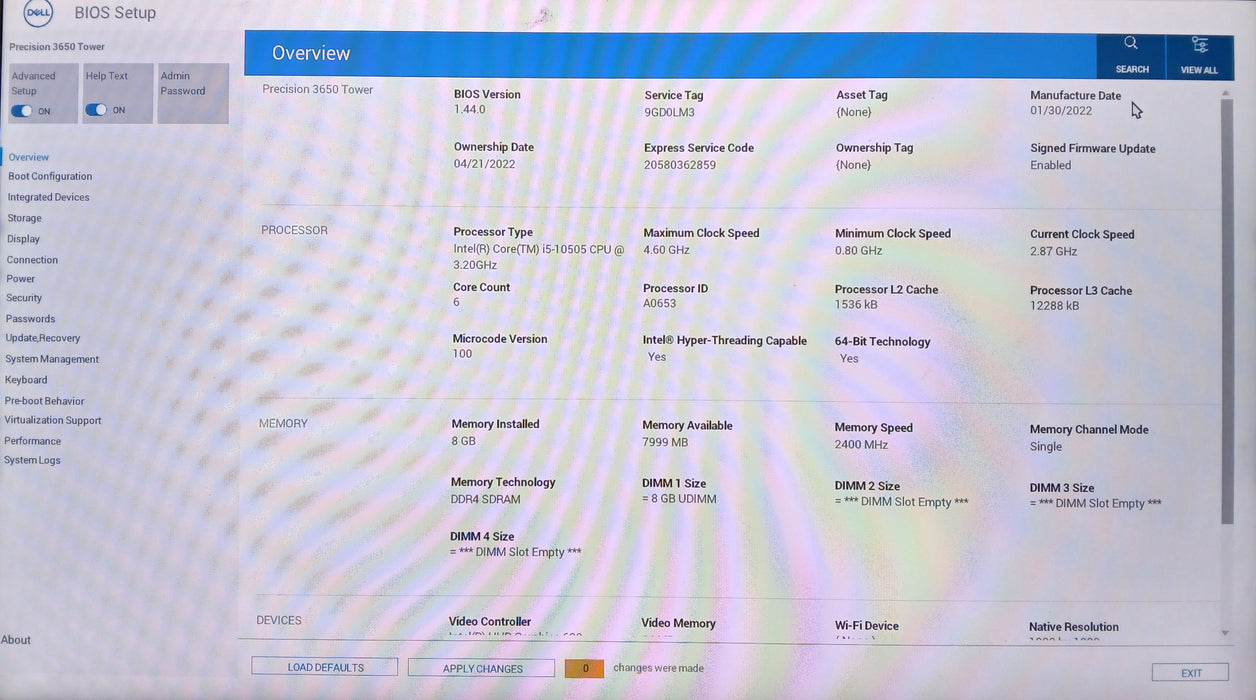The image size is (1256, 700).
Task: Click the Maximum Clock Speed 4.60 GHz
Action: (666, 250)
